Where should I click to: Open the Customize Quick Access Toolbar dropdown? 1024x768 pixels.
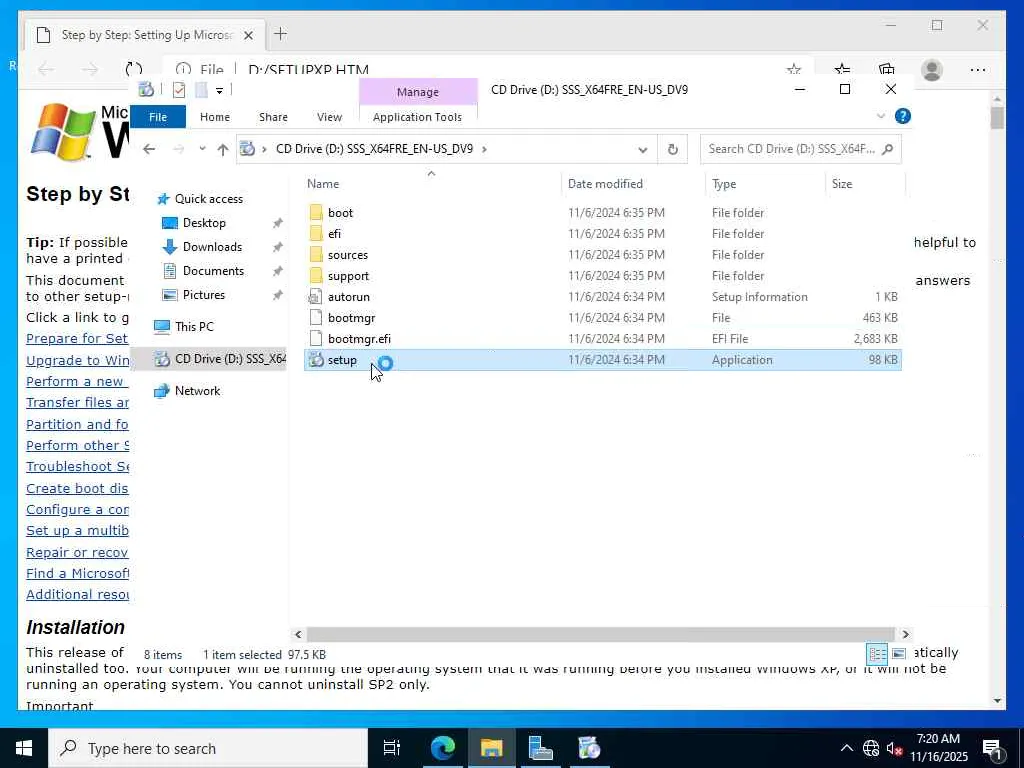[x=219, y=90]
